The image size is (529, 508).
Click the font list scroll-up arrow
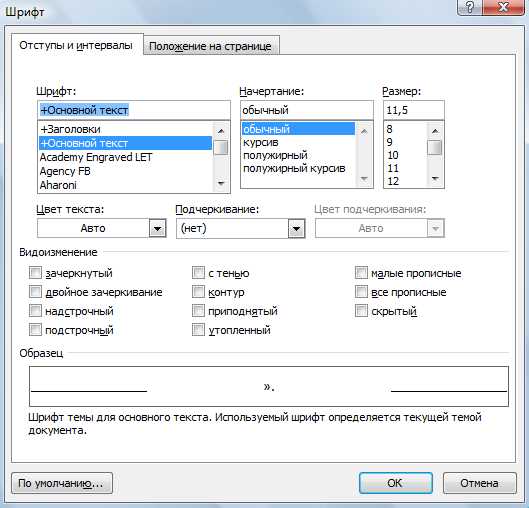tap(221, 131)
